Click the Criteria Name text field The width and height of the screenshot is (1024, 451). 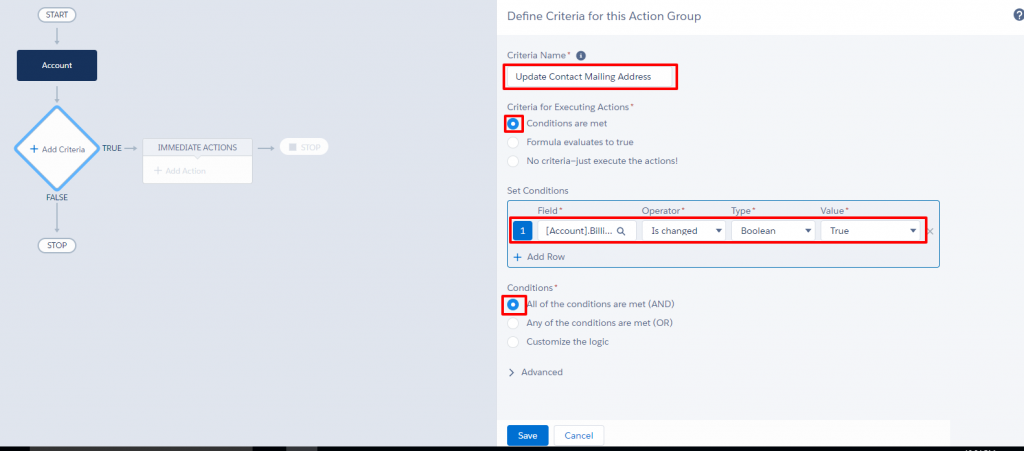(590, 76)
